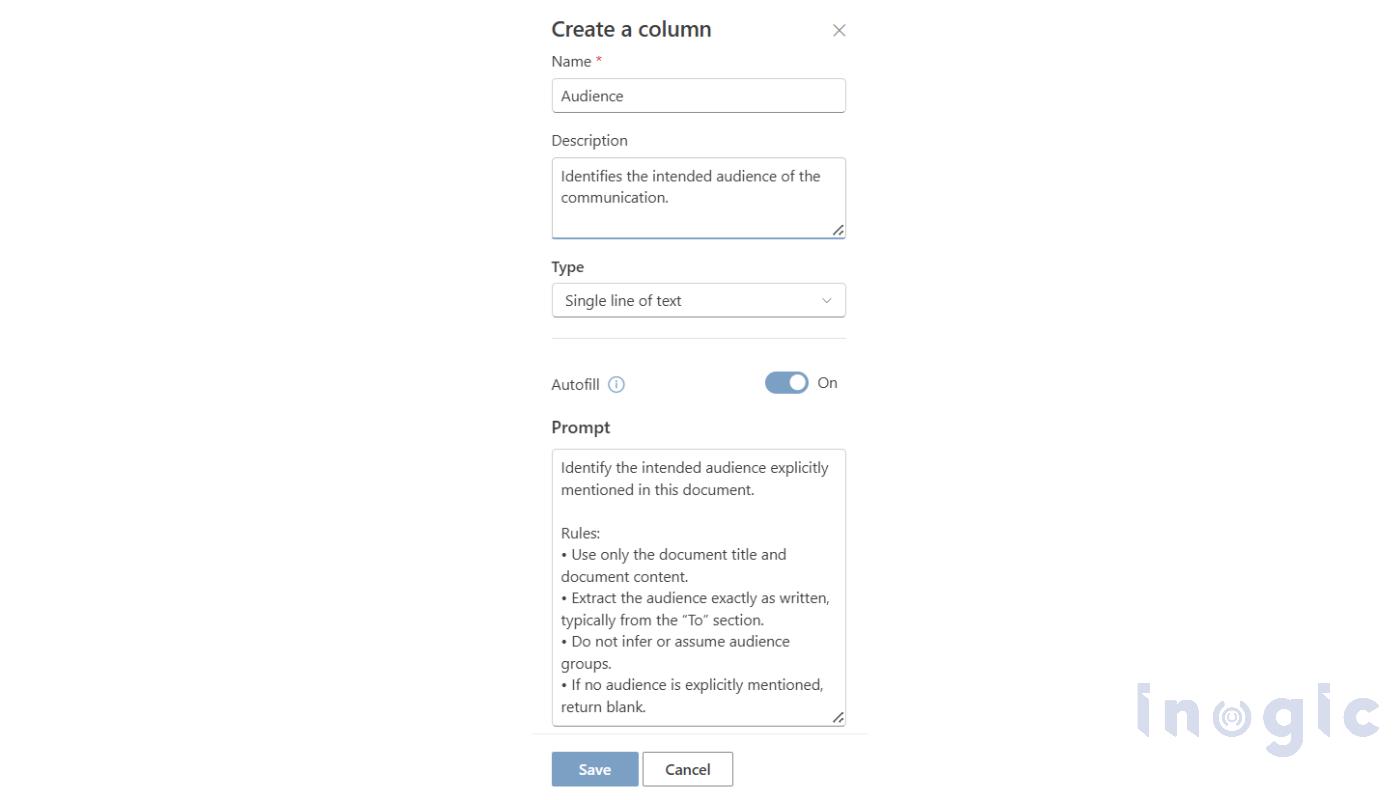Save the new Audience column
The height and width of the screenshot is (800, 1400).
point(594,769)
